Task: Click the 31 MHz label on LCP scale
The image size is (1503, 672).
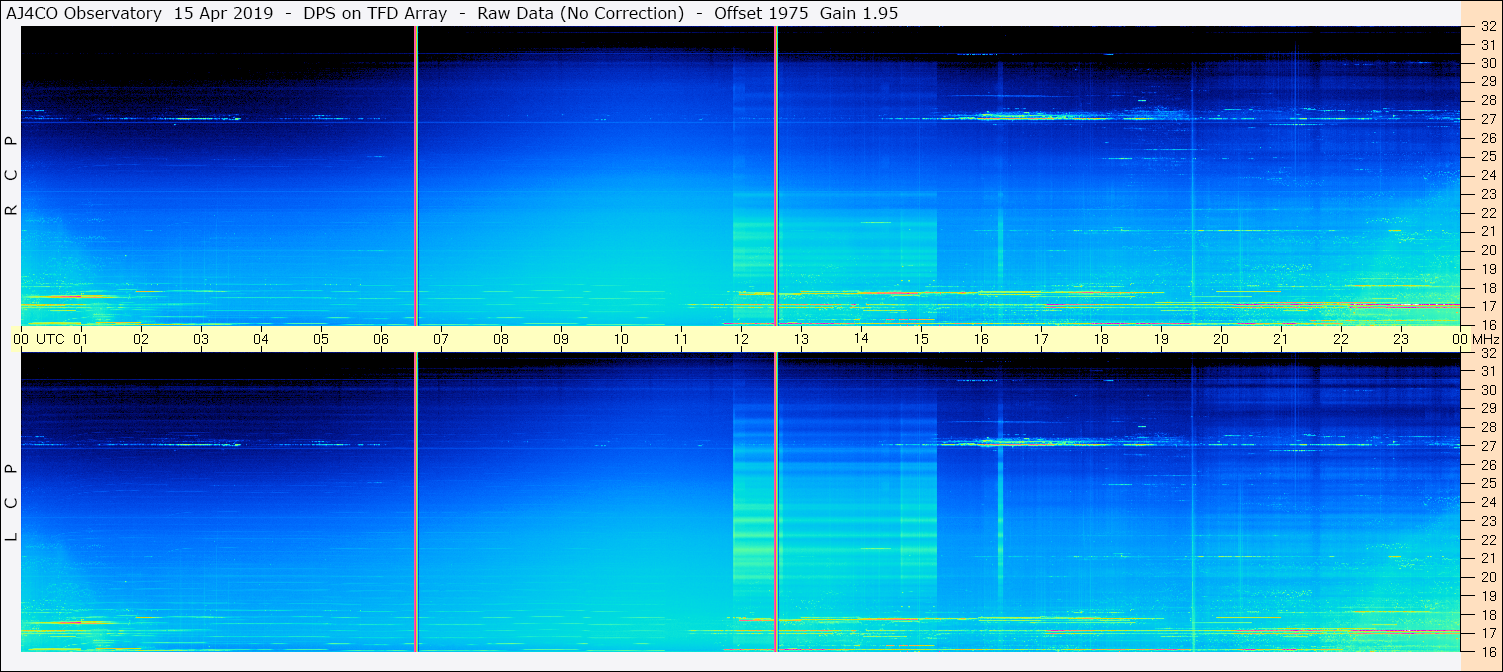Action: click(1487, 371)
